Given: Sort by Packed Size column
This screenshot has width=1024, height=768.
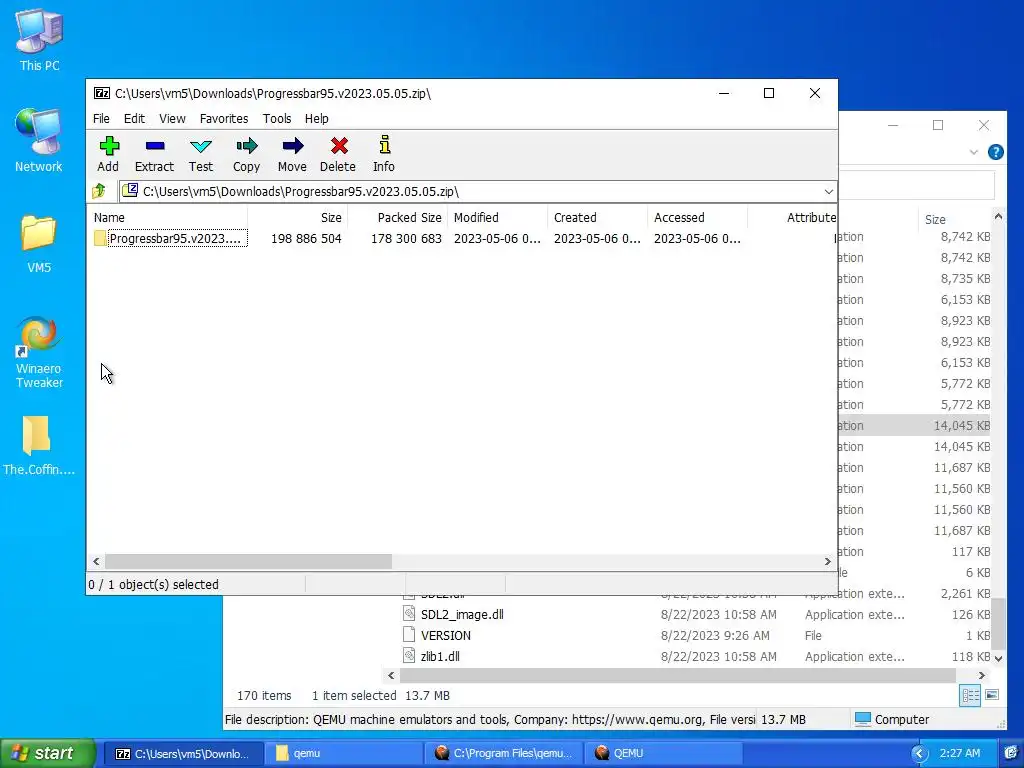Looking at the screenshot, I should point(397,217).
